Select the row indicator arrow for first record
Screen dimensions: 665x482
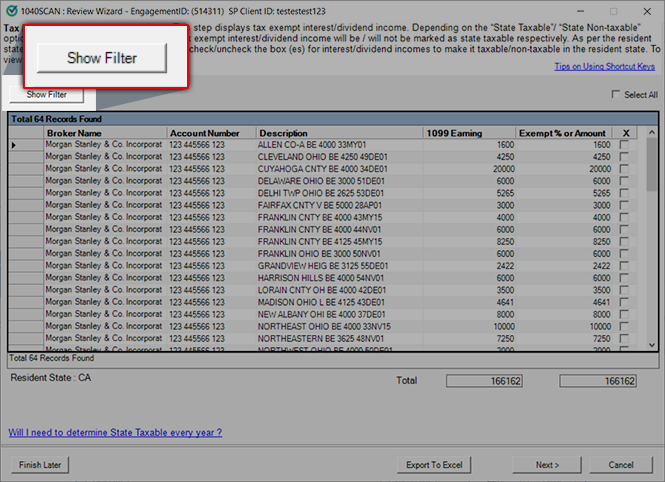point(14,146)
